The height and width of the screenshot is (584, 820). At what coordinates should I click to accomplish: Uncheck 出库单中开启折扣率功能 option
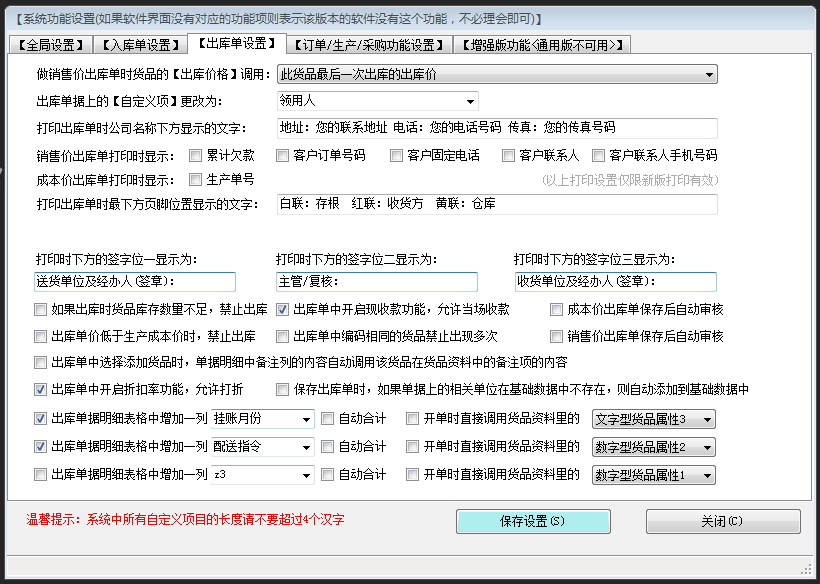tap(37, 391)
